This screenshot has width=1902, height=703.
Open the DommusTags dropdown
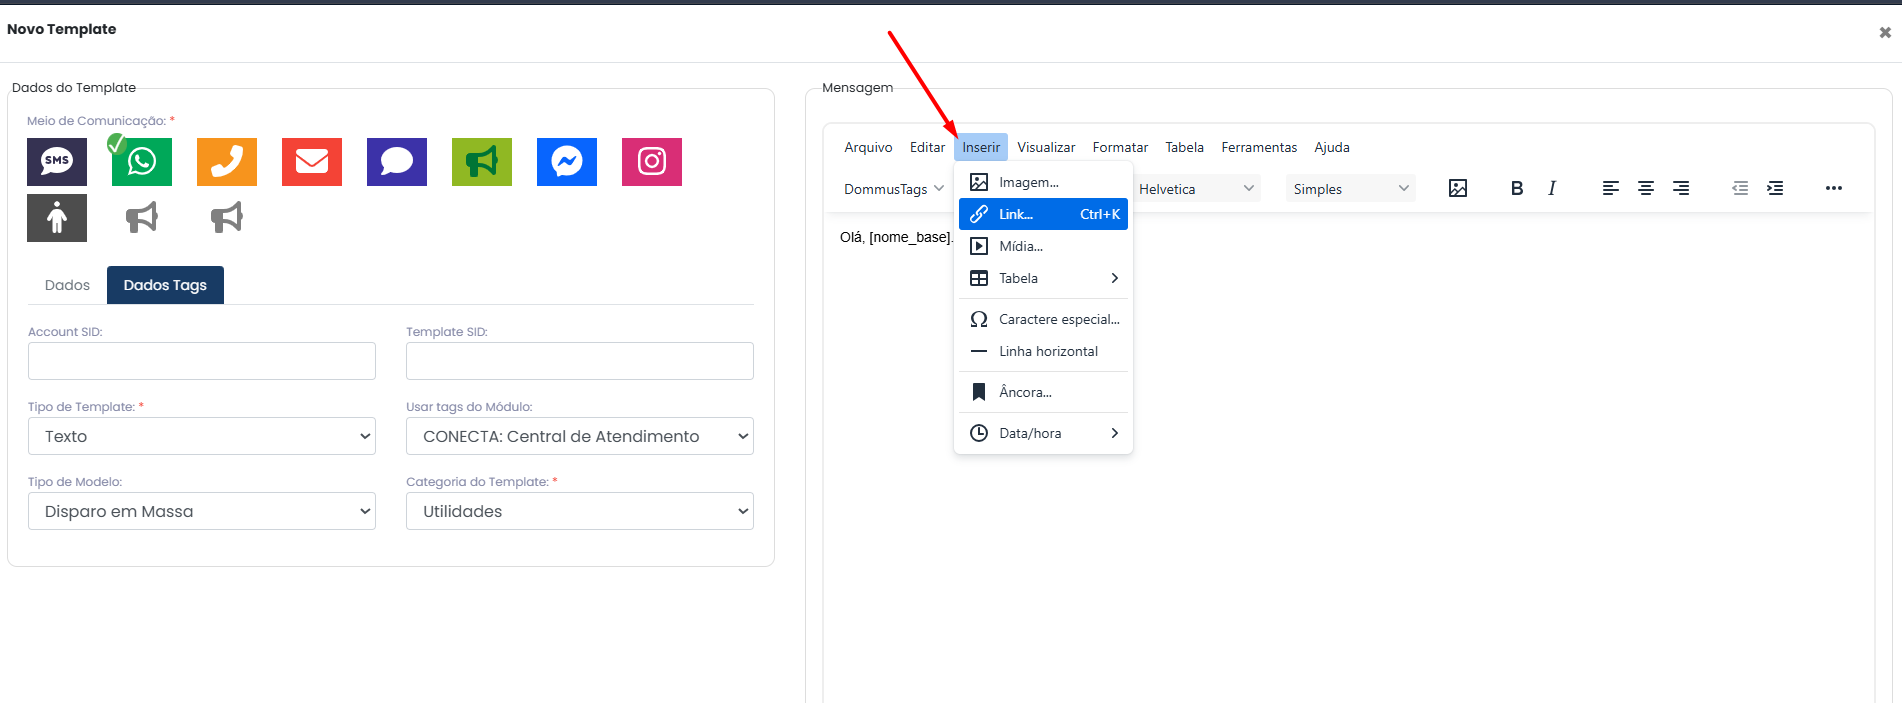tap(894, 189)
